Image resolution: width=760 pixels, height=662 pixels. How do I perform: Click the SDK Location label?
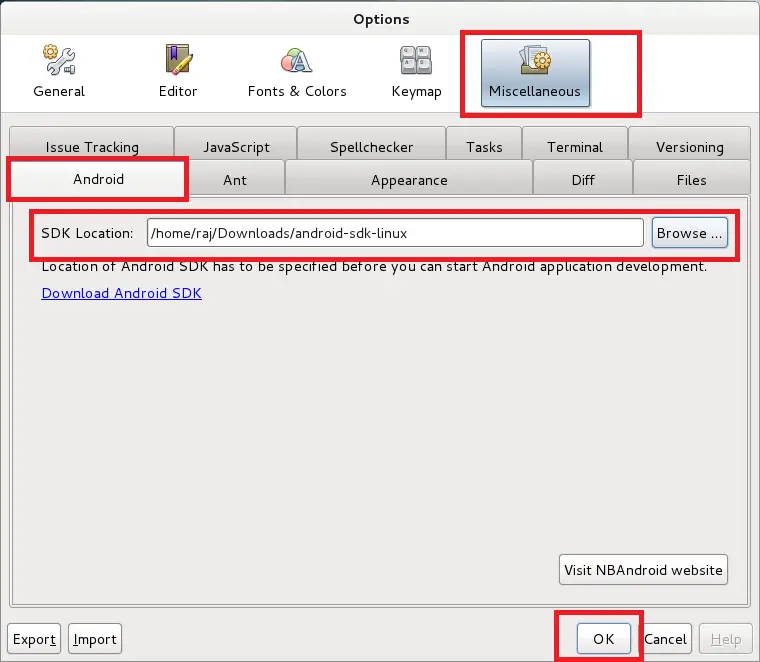coord(87,233)
